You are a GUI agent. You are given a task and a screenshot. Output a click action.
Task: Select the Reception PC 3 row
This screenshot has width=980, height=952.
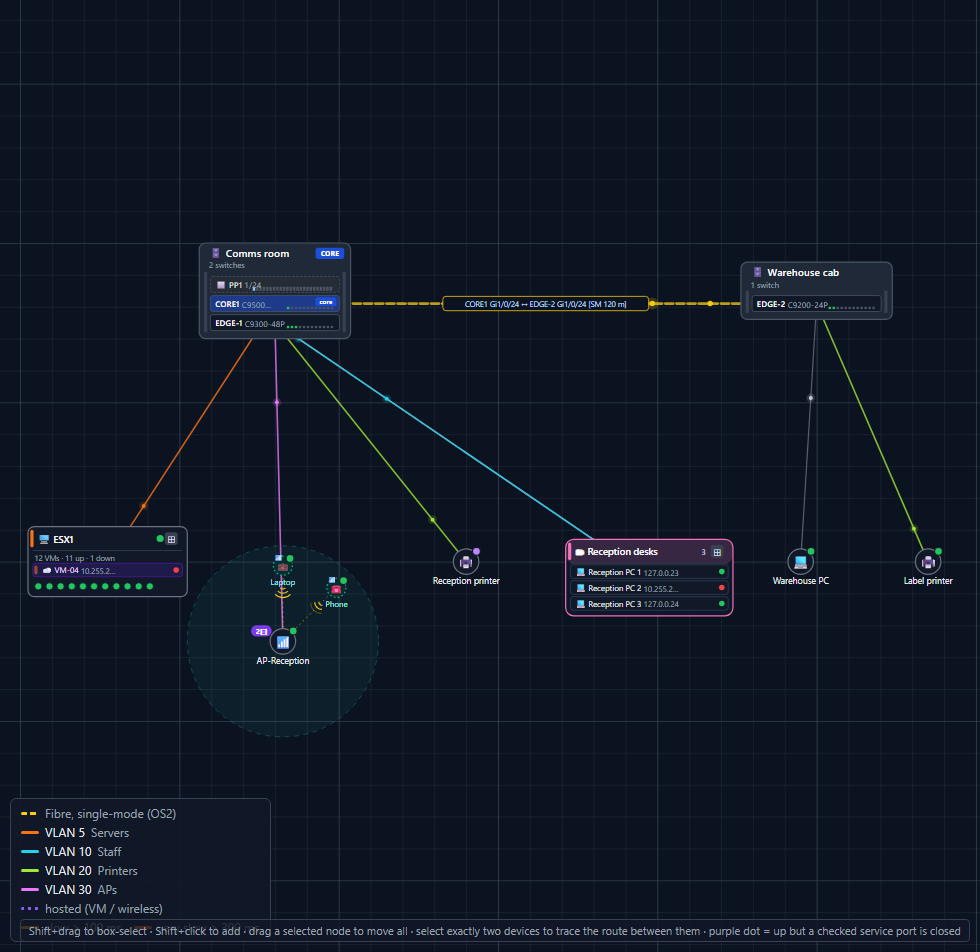tap(649, 604)
